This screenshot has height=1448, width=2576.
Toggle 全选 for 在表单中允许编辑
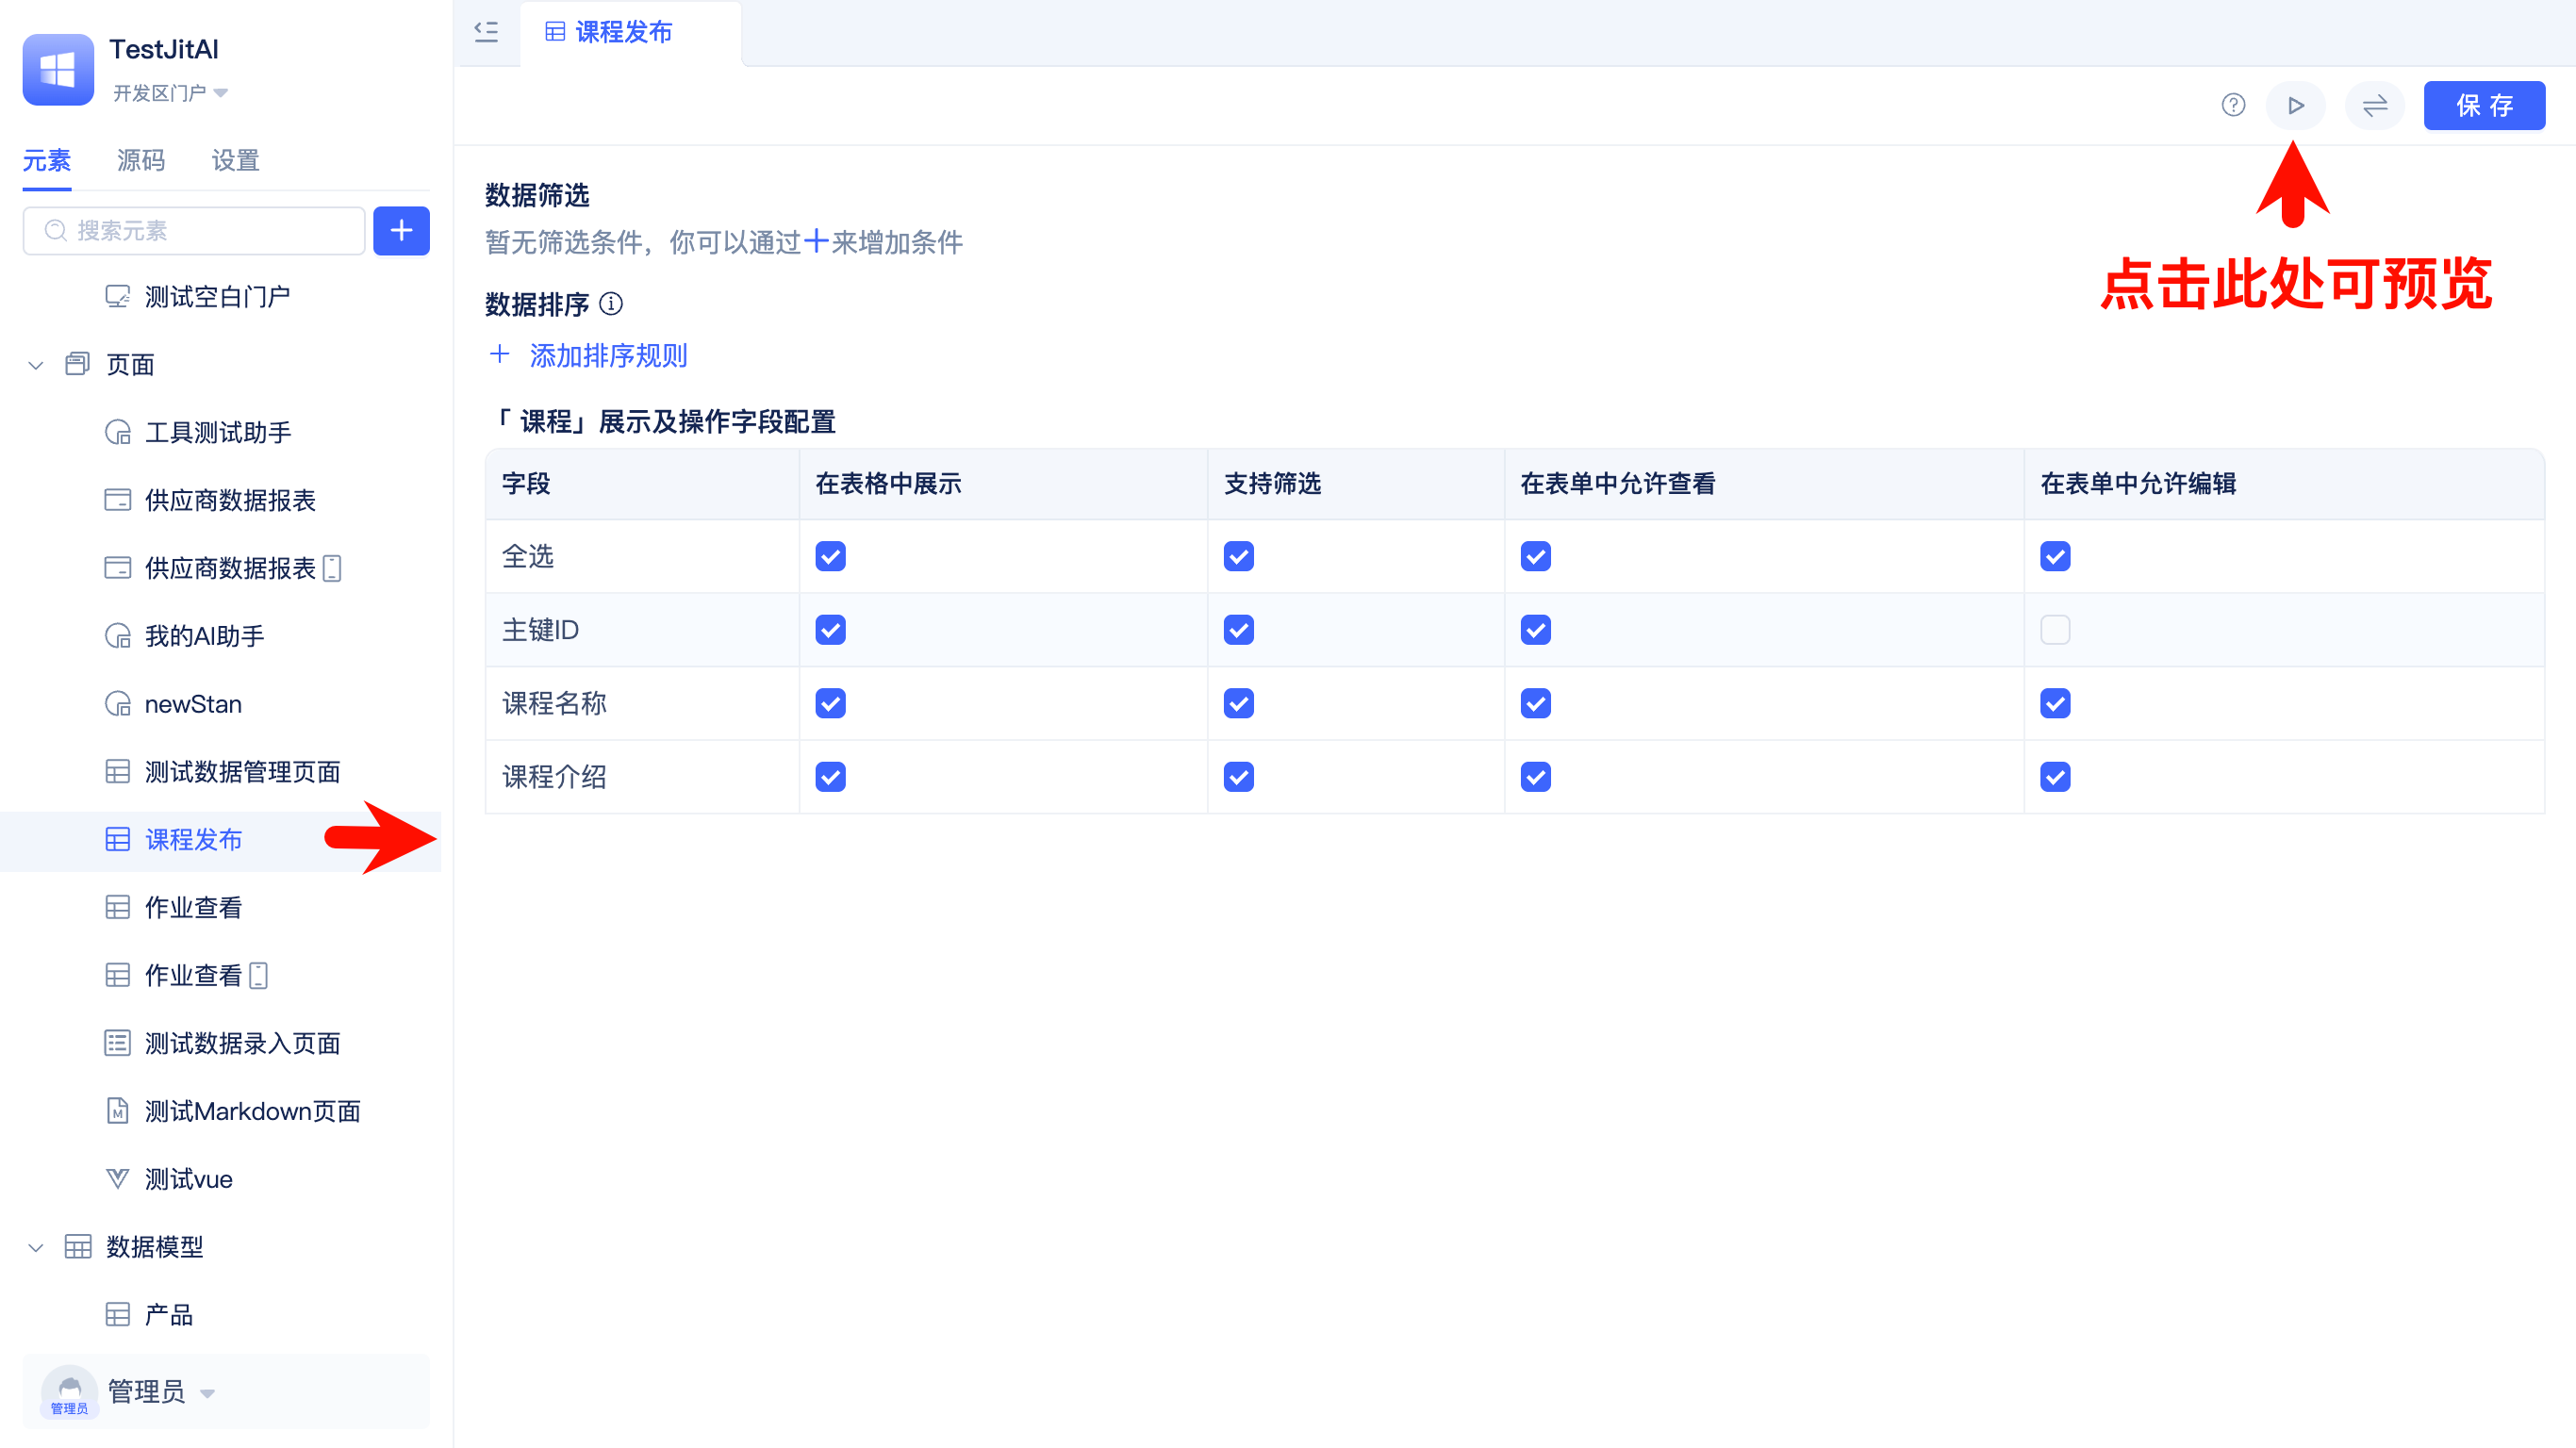point(2055,556)
